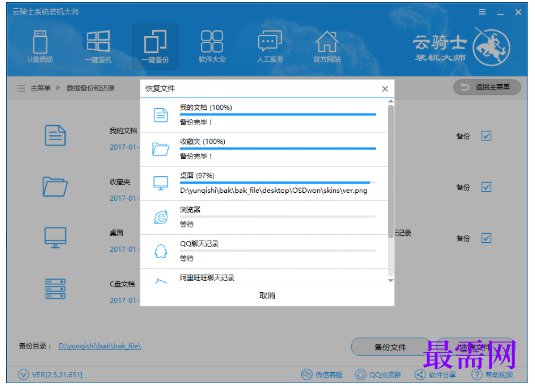
Task: Click the dialog vertical scrollbar thumb
Action: click(391, 171)
